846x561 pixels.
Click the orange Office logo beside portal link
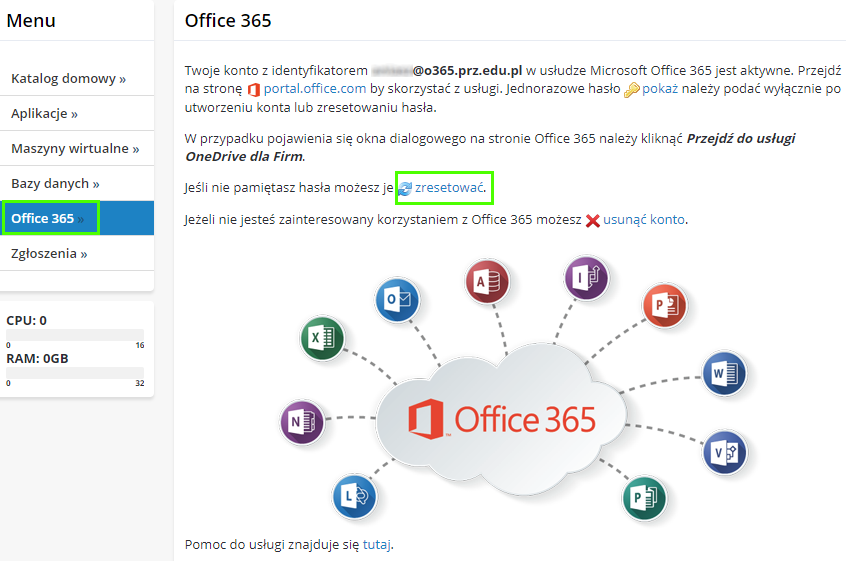click(254, 90)
